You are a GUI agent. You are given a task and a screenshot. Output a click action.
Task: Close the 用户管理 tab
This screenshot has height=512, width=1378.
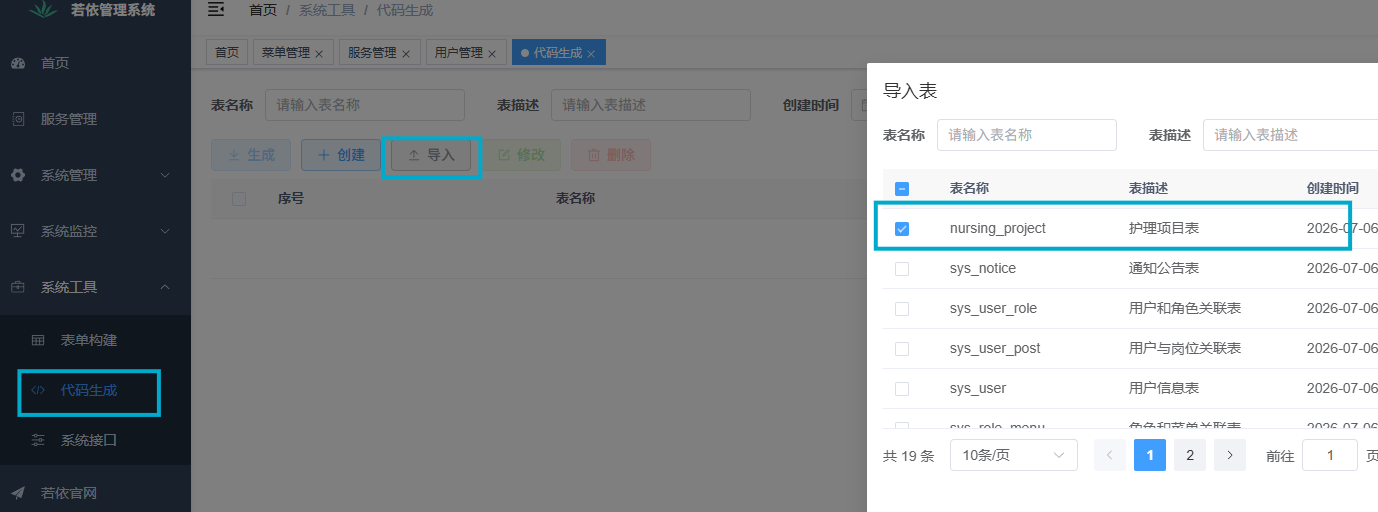(492, 54)
